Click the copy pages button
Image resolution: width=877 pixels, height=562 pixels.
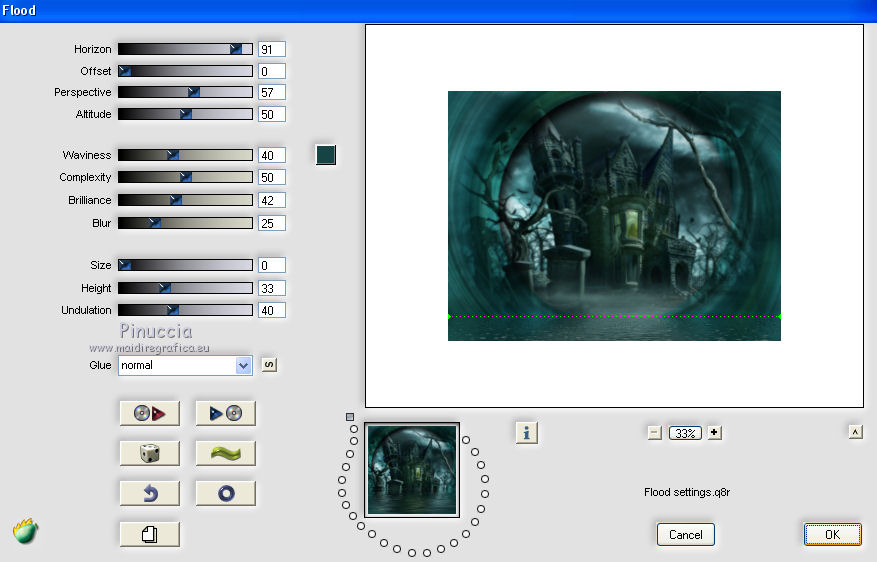point(149,534)
